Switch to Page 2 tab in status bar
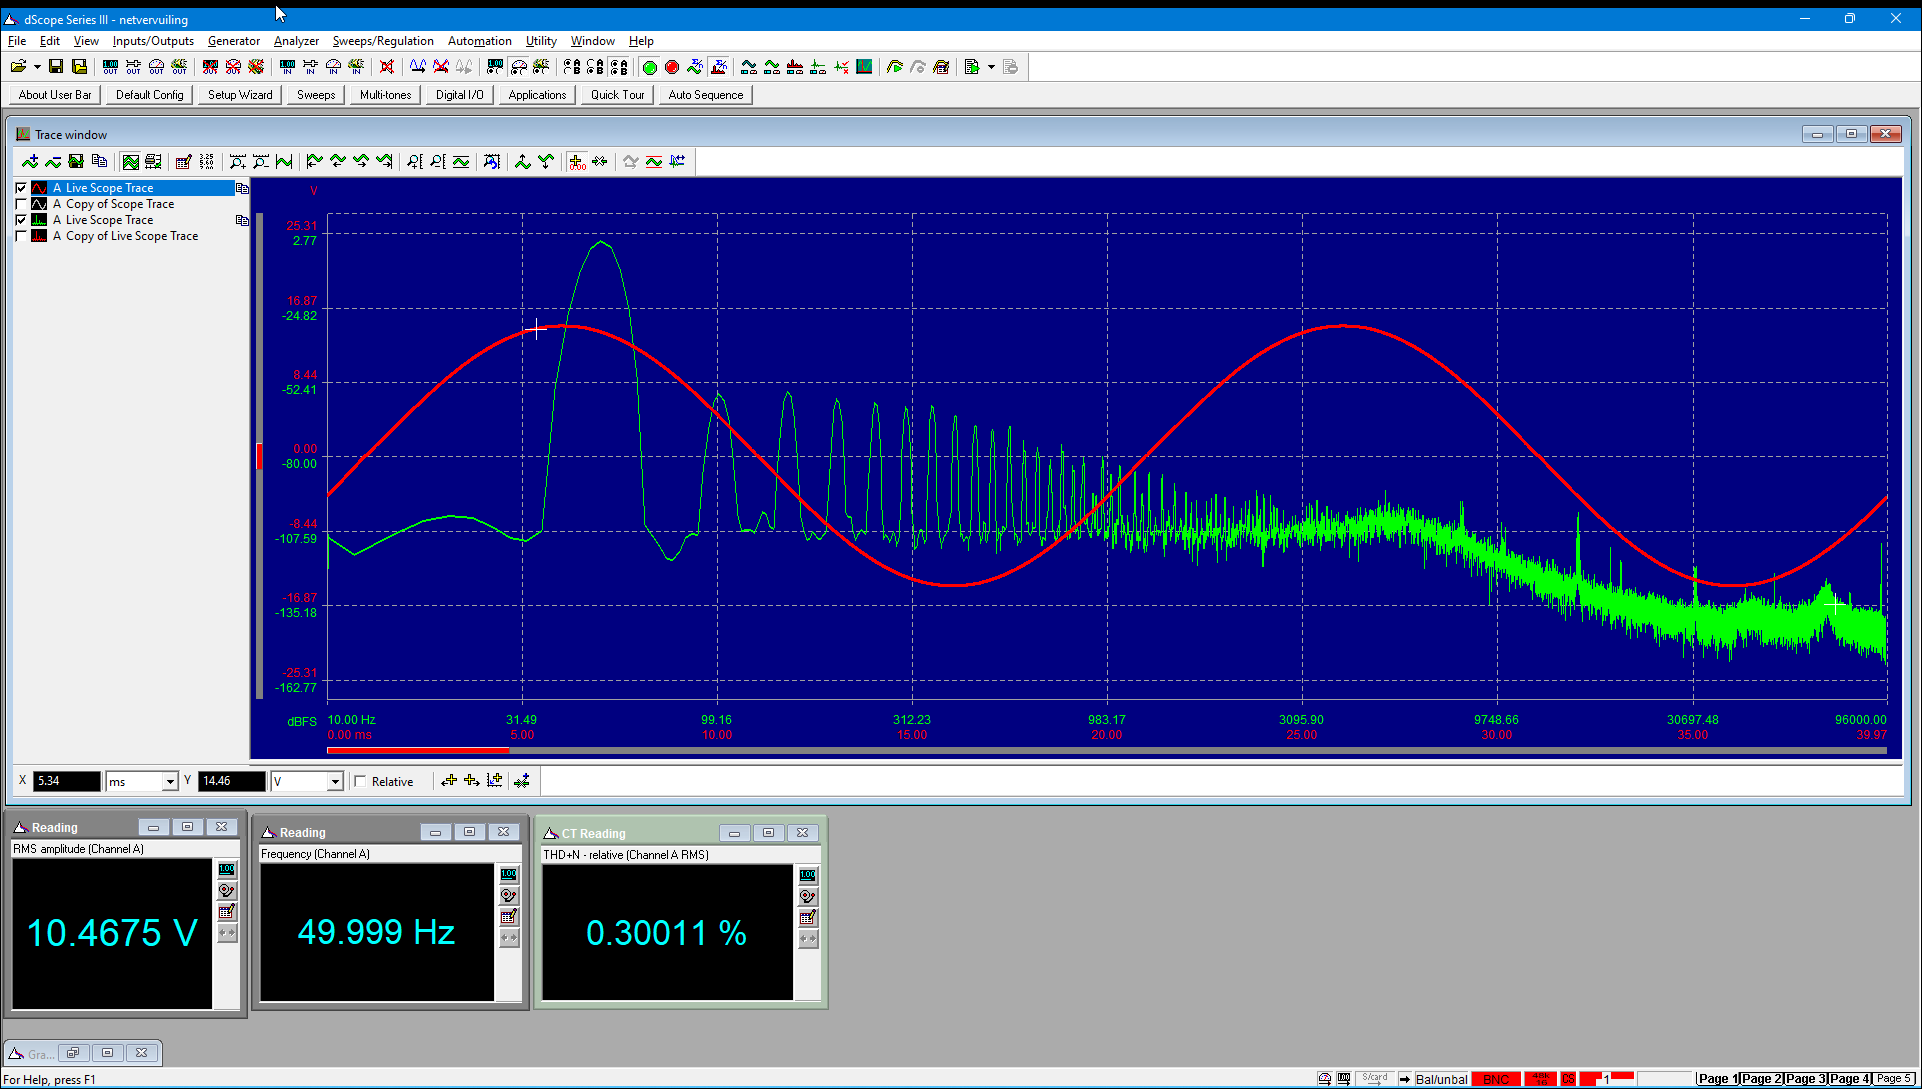This screenshot has width=1922, height=1089. (1761, 1079)
